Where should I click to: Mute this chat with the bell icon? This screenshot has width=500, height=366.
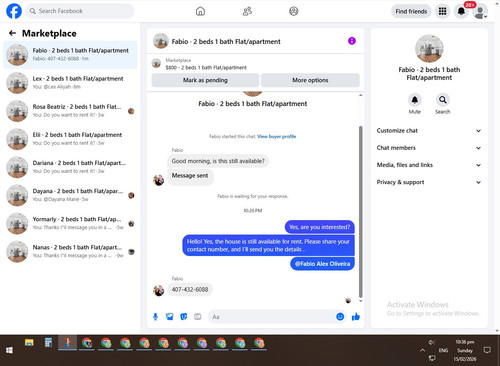click(415, 100)
